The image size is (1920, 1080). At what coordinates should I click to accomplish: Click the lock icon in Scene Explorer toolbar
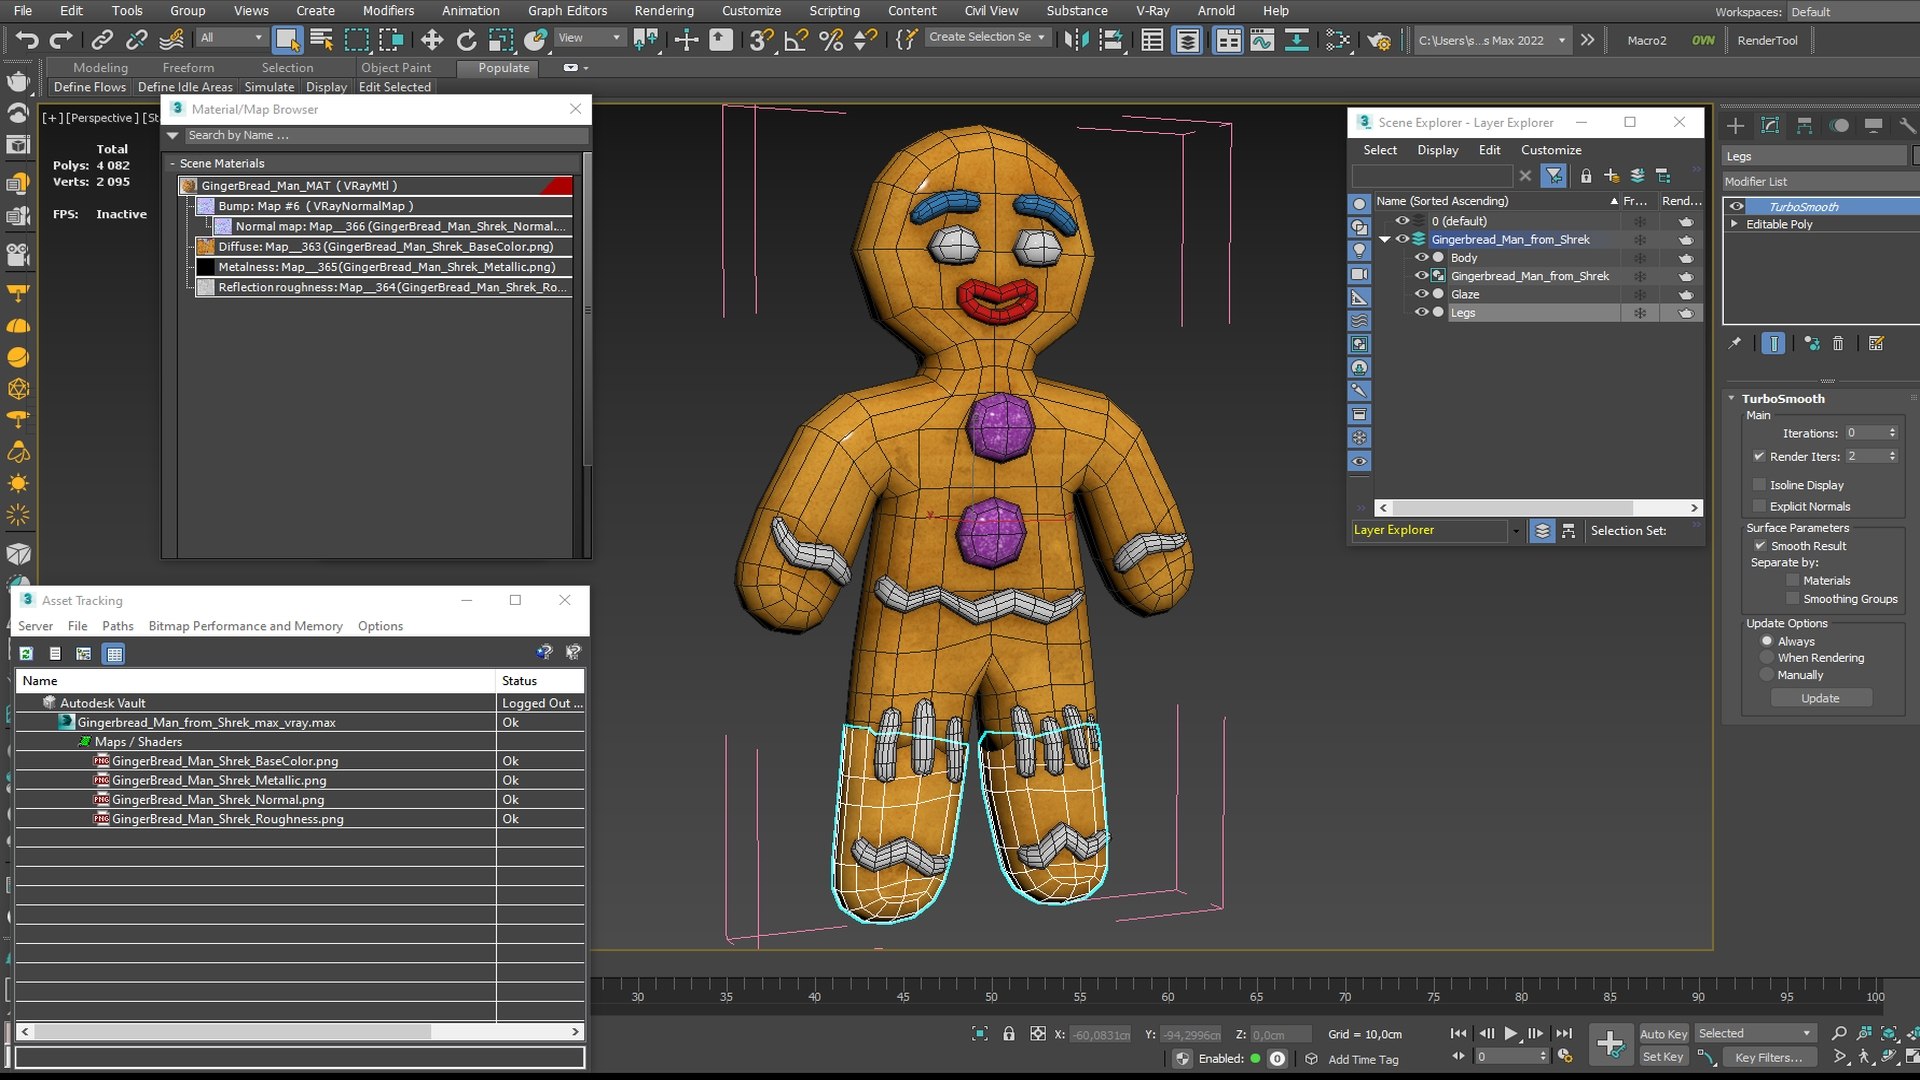1585,176
